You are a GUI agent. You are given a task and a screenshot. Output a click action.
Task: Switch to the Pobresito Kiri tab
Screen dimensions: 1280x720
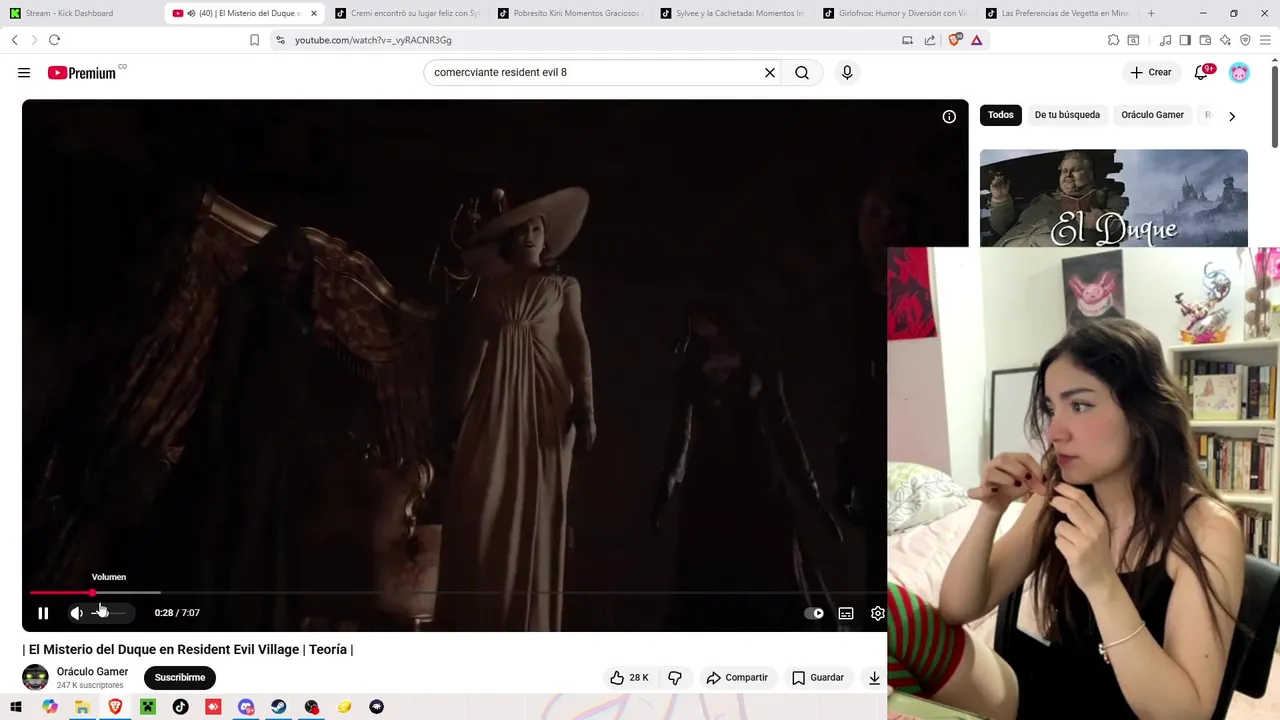(x=570, y=13)
